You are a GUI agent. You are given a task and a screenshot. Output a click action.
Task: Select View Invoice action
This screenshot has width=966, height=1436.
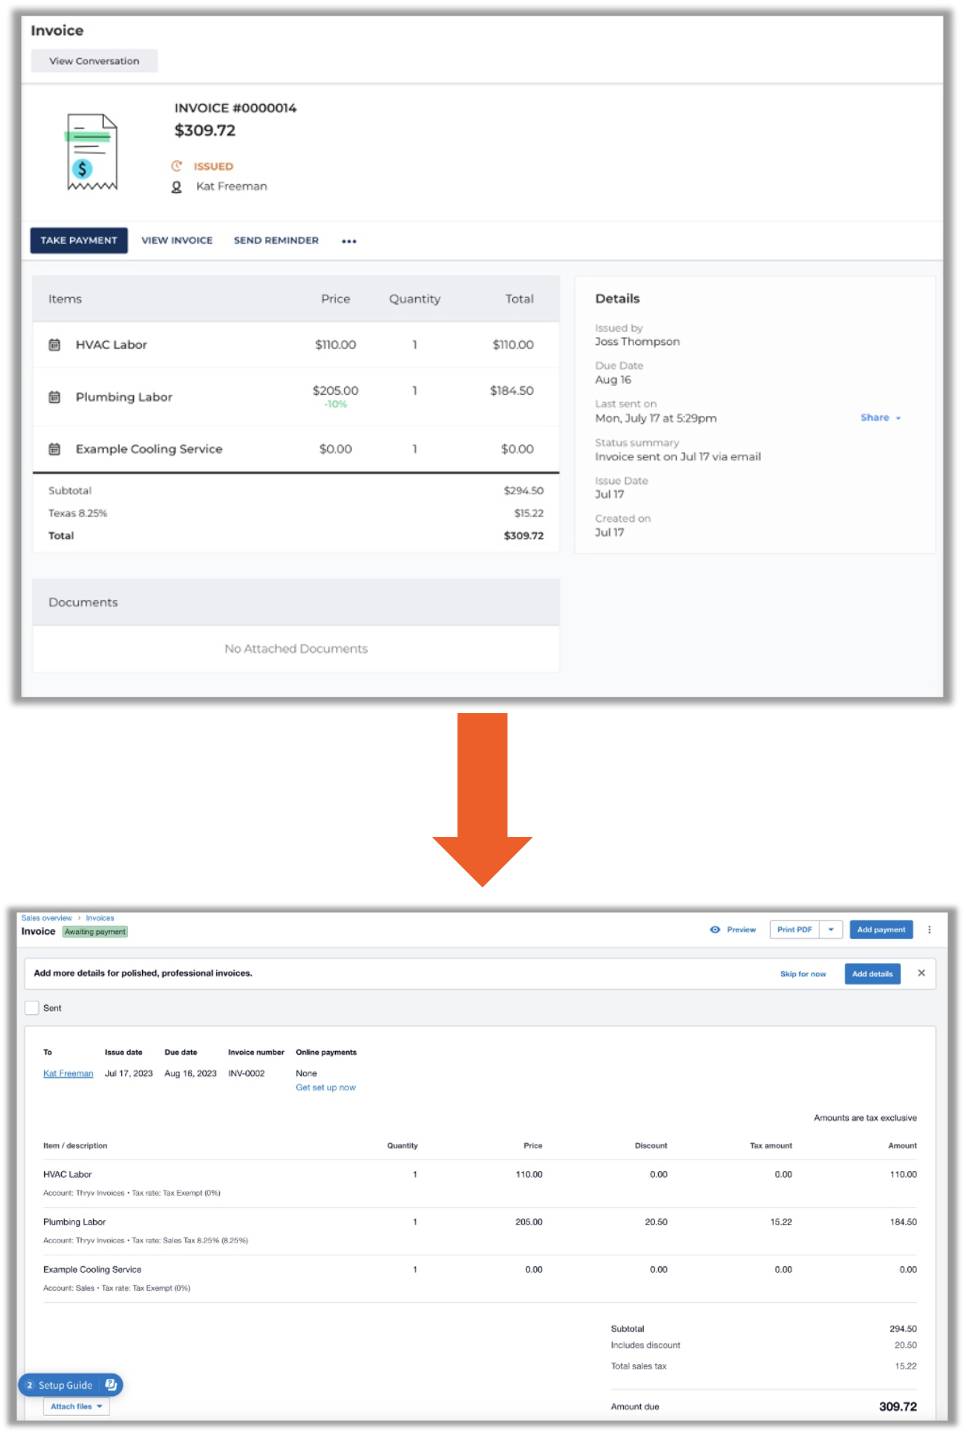click(x=177, y=241)
